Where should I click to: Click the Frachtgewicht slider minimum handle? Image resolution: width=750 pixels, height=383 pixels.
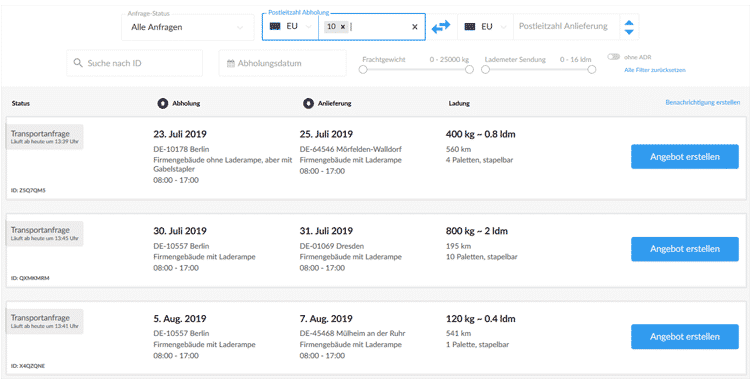(363, 70)
